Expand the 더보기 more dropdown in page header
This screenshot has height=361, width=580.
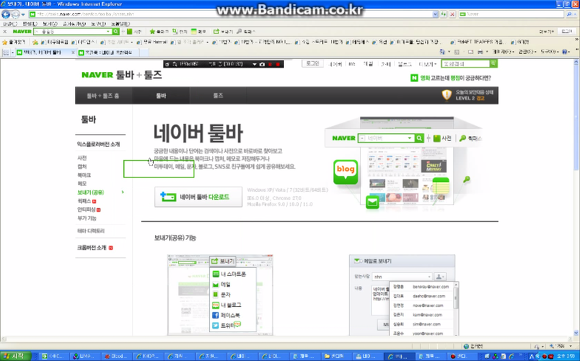pos(427,64)
